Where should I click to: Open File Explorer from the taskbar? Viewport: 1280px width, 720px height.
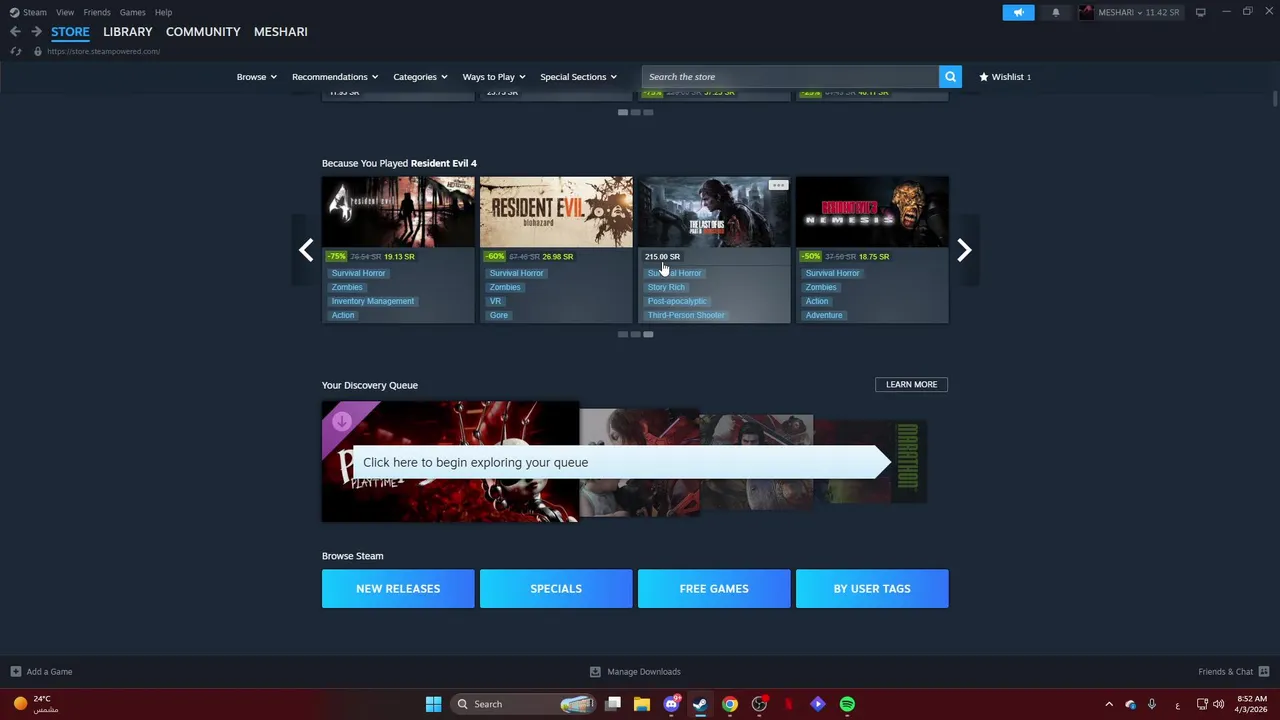click(642, 704)
